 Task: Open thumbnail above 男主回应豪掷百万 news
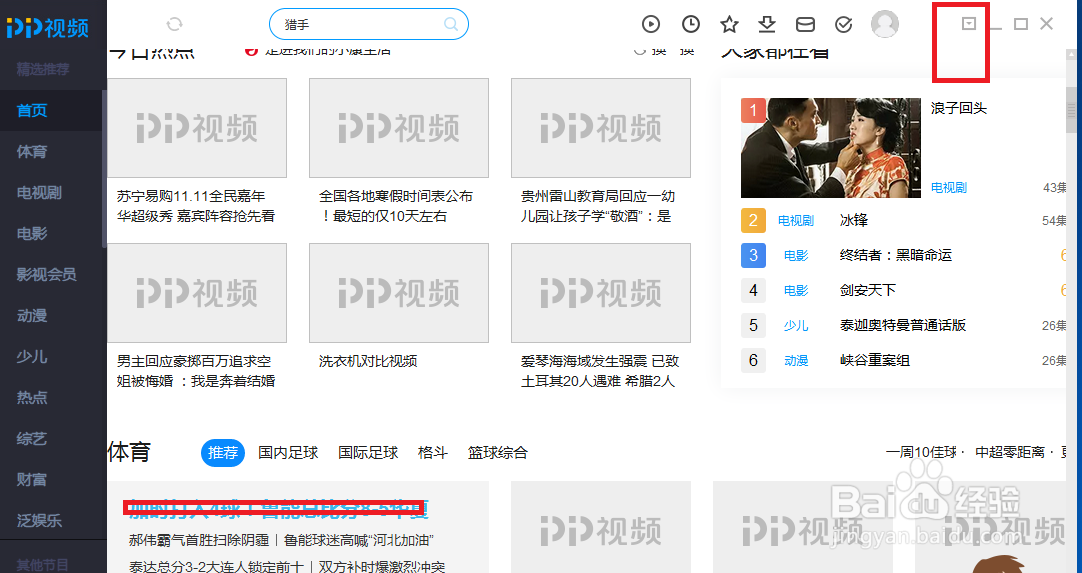tap(197, 293)
